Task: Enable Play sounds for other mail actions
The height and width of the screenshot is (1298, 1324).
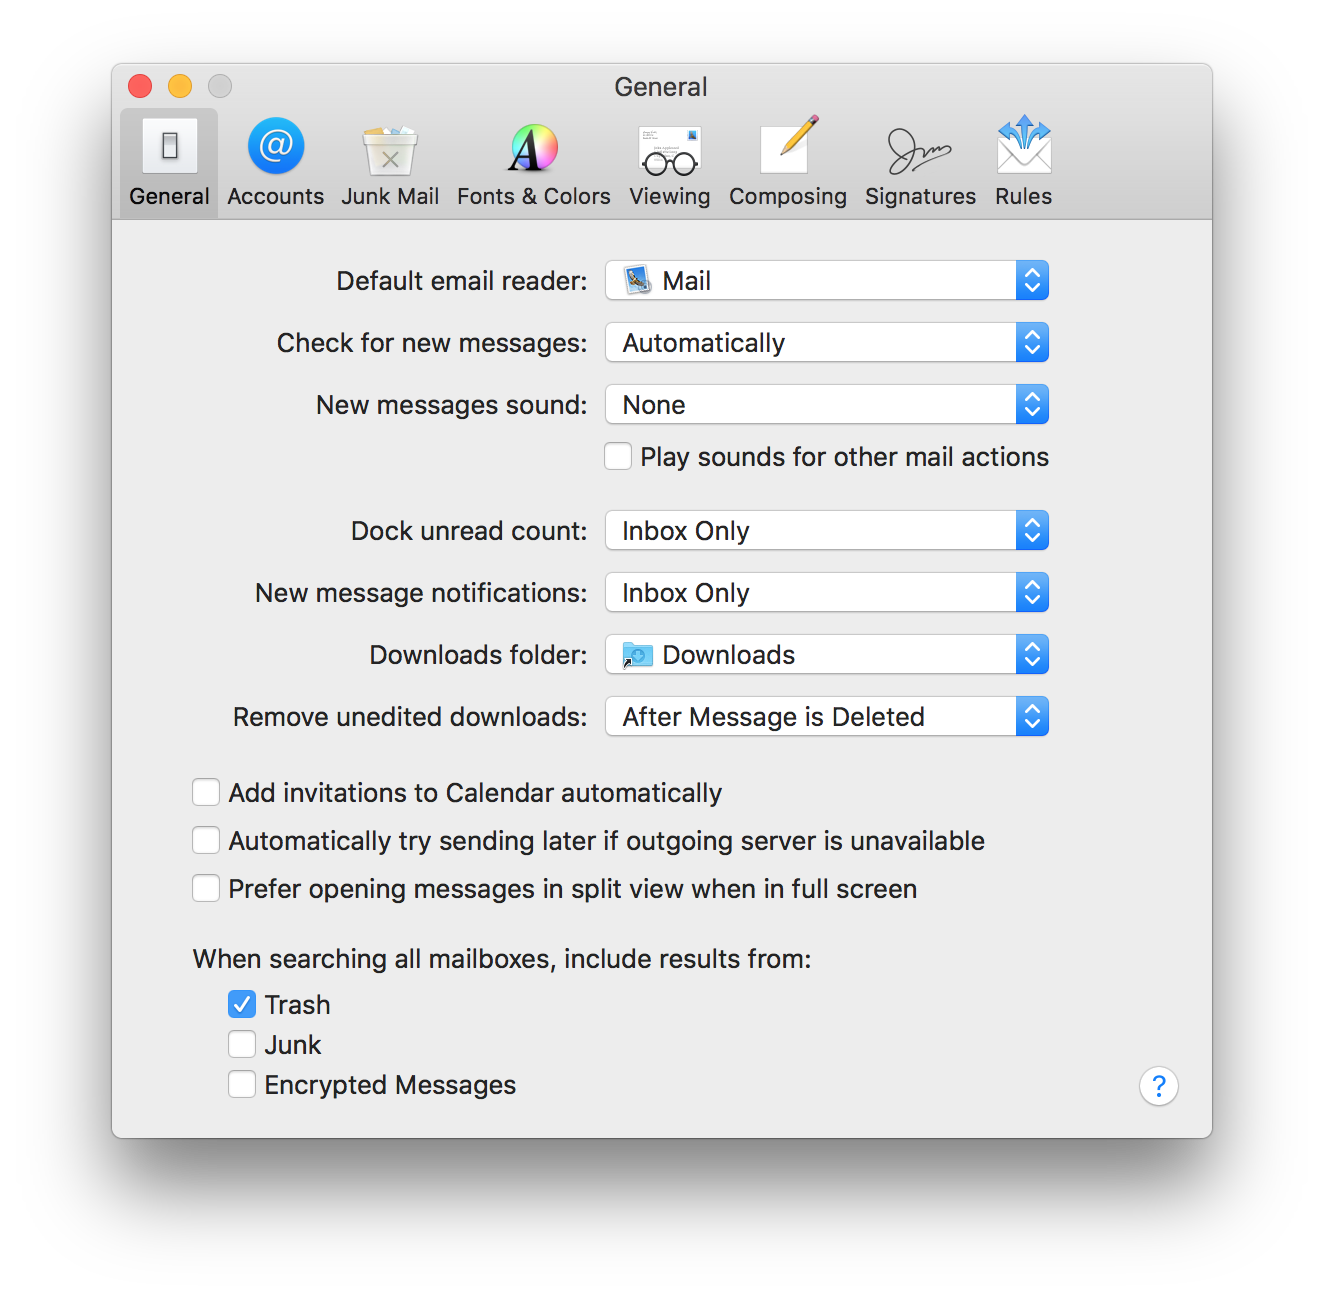Action: tap(618, 457)
